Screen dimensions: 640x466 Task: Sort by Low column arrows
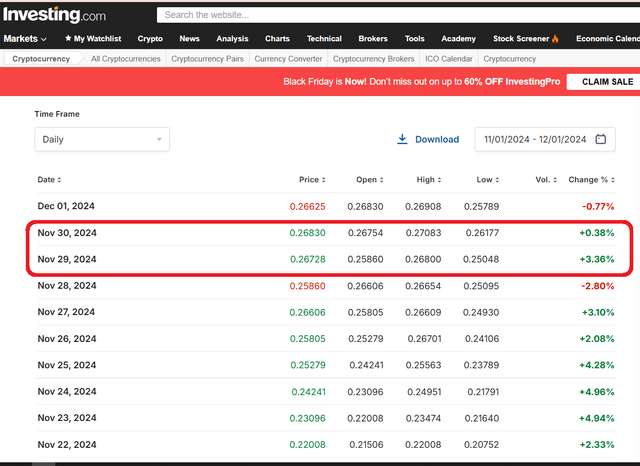tap(497, 180)
